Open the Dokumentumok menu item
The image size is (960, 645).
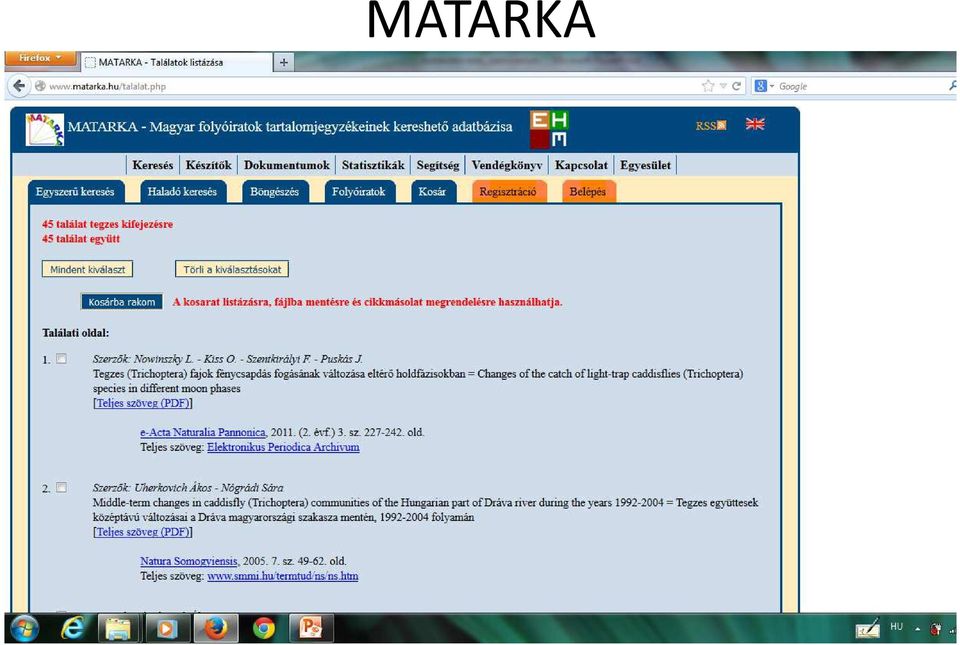pos(287,165)
